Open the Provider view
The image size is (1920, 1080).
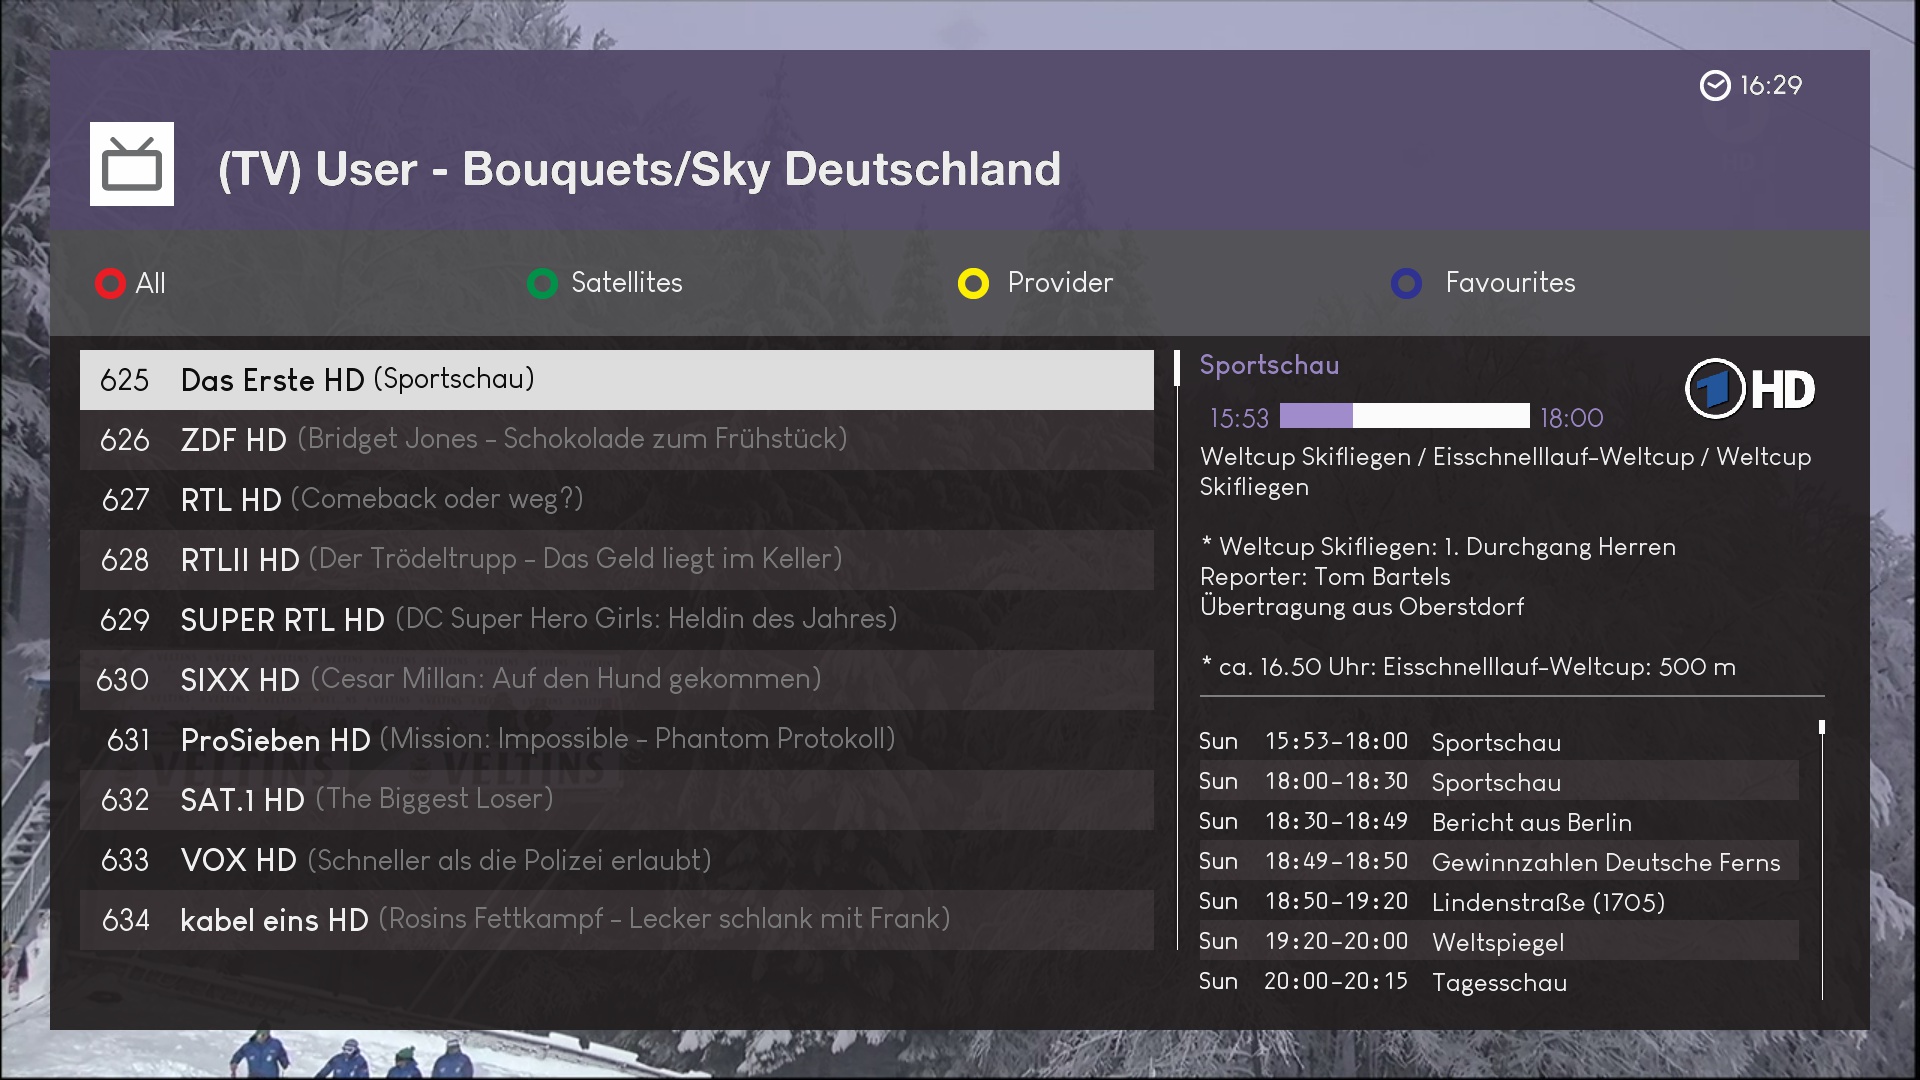click(x=1035, y=284)
